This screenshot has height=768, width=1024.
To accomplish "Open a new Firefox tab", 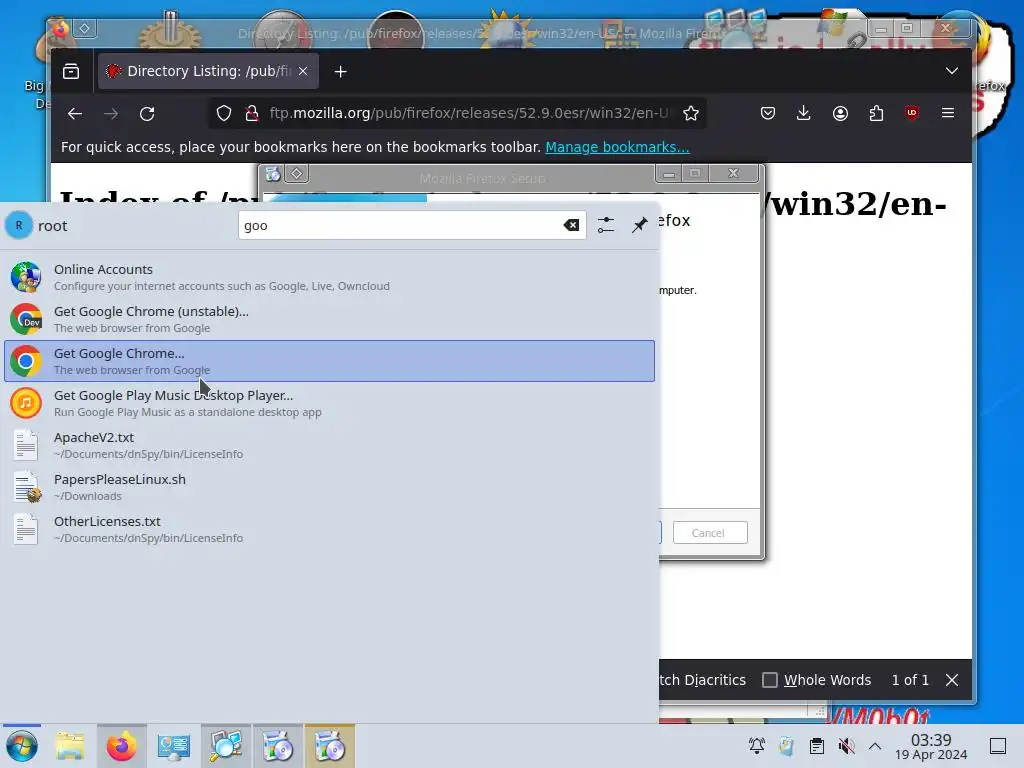I will 340,71.
